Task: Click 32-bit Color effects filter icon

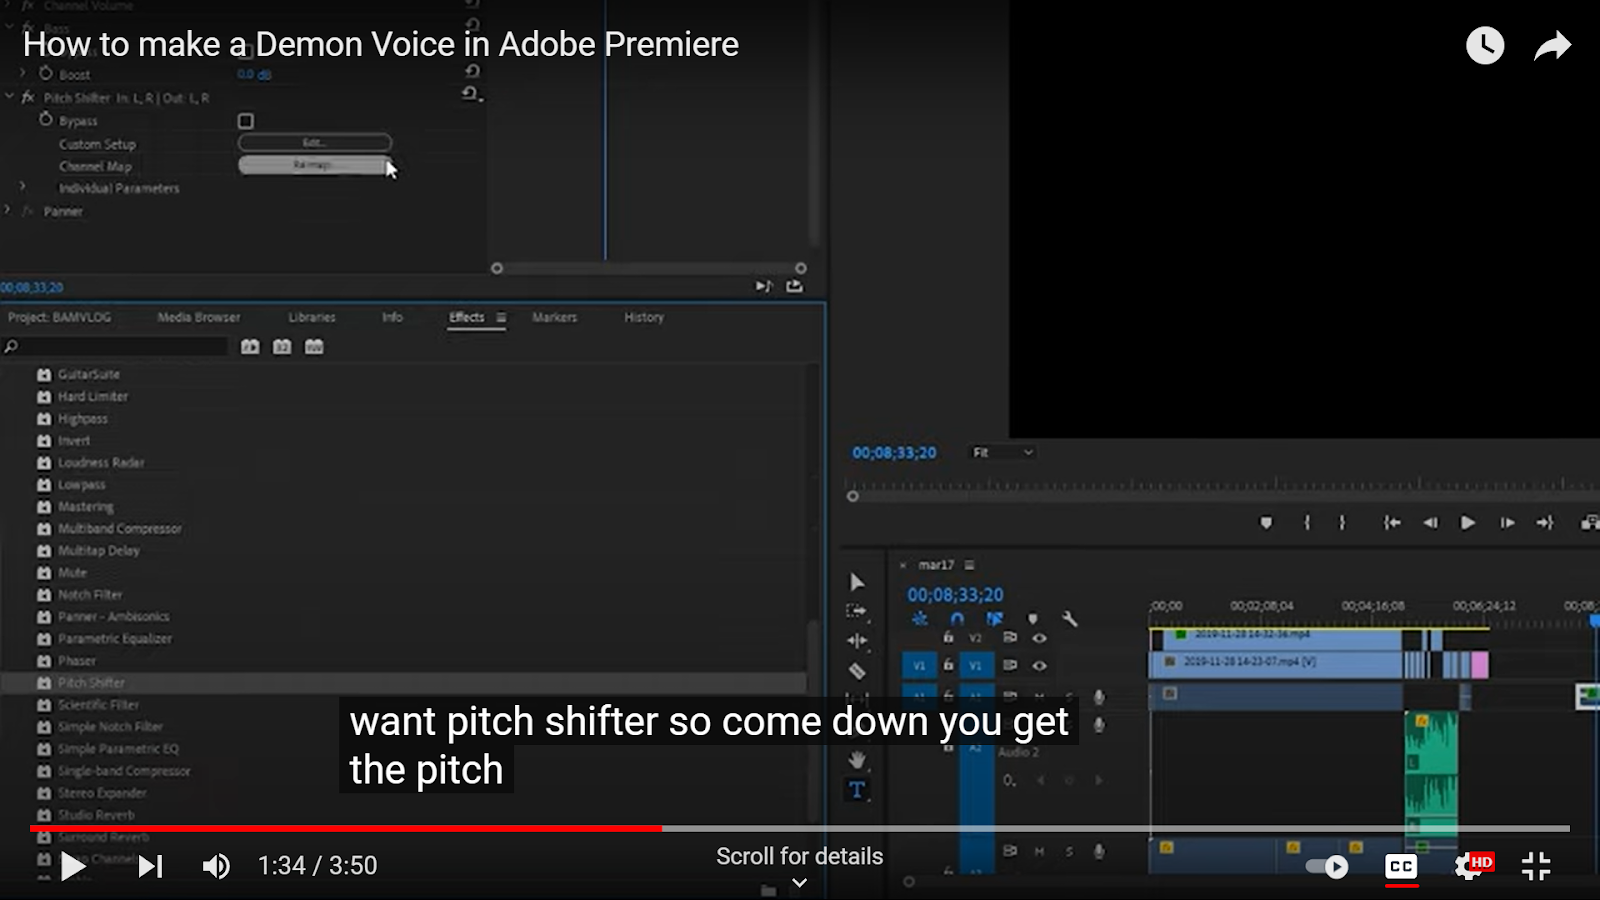Action: [282, 346]
